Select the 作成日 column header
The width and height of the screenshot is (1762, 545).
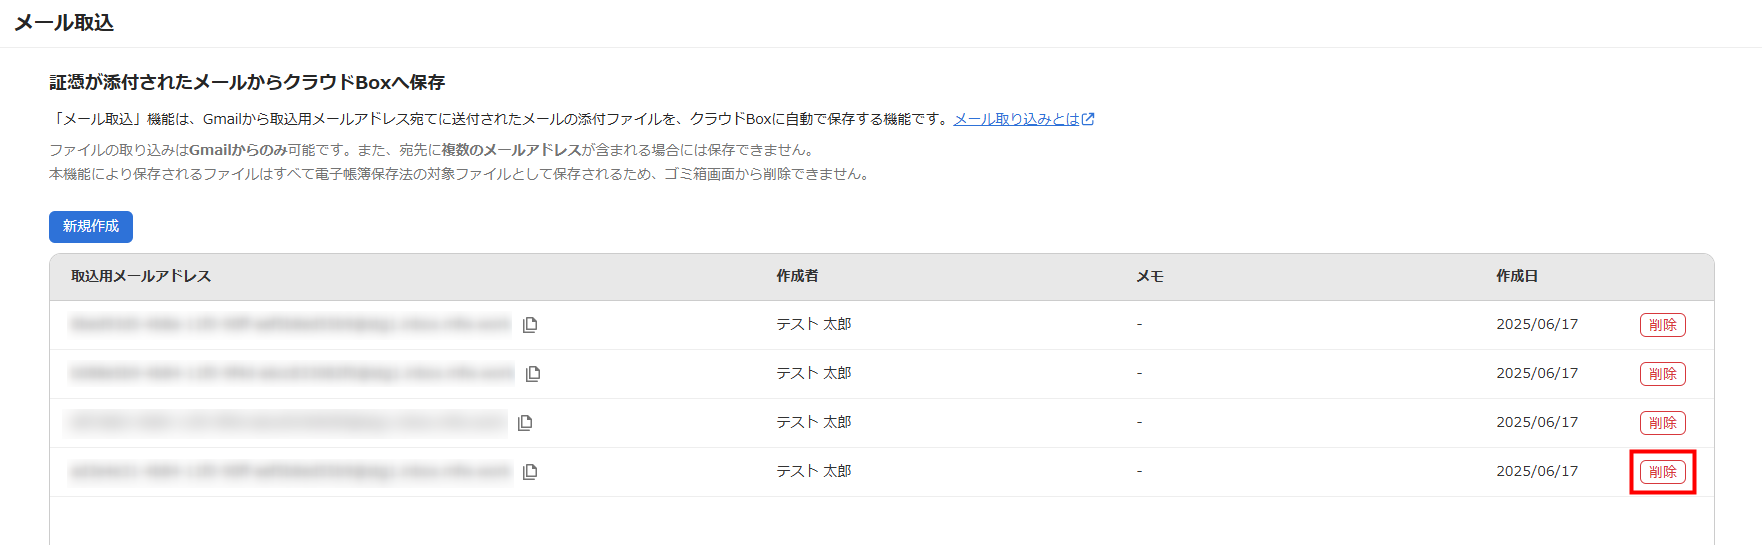click(x=1517, y=276)
